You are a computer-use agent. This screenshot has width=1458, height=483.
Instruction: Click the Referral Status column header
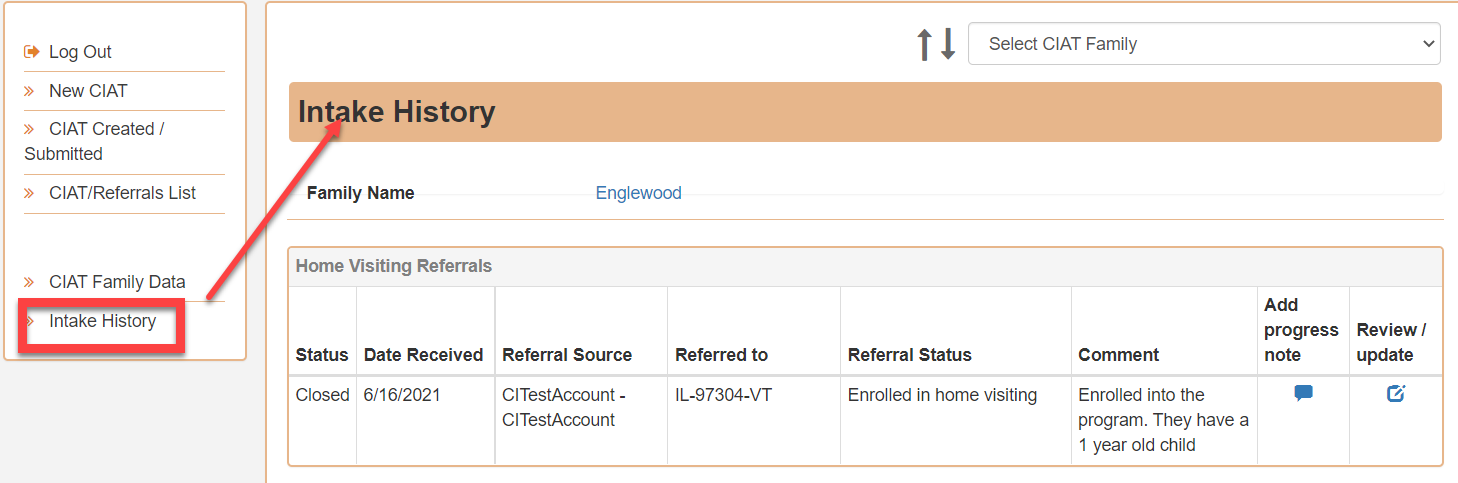click(909, 355)
